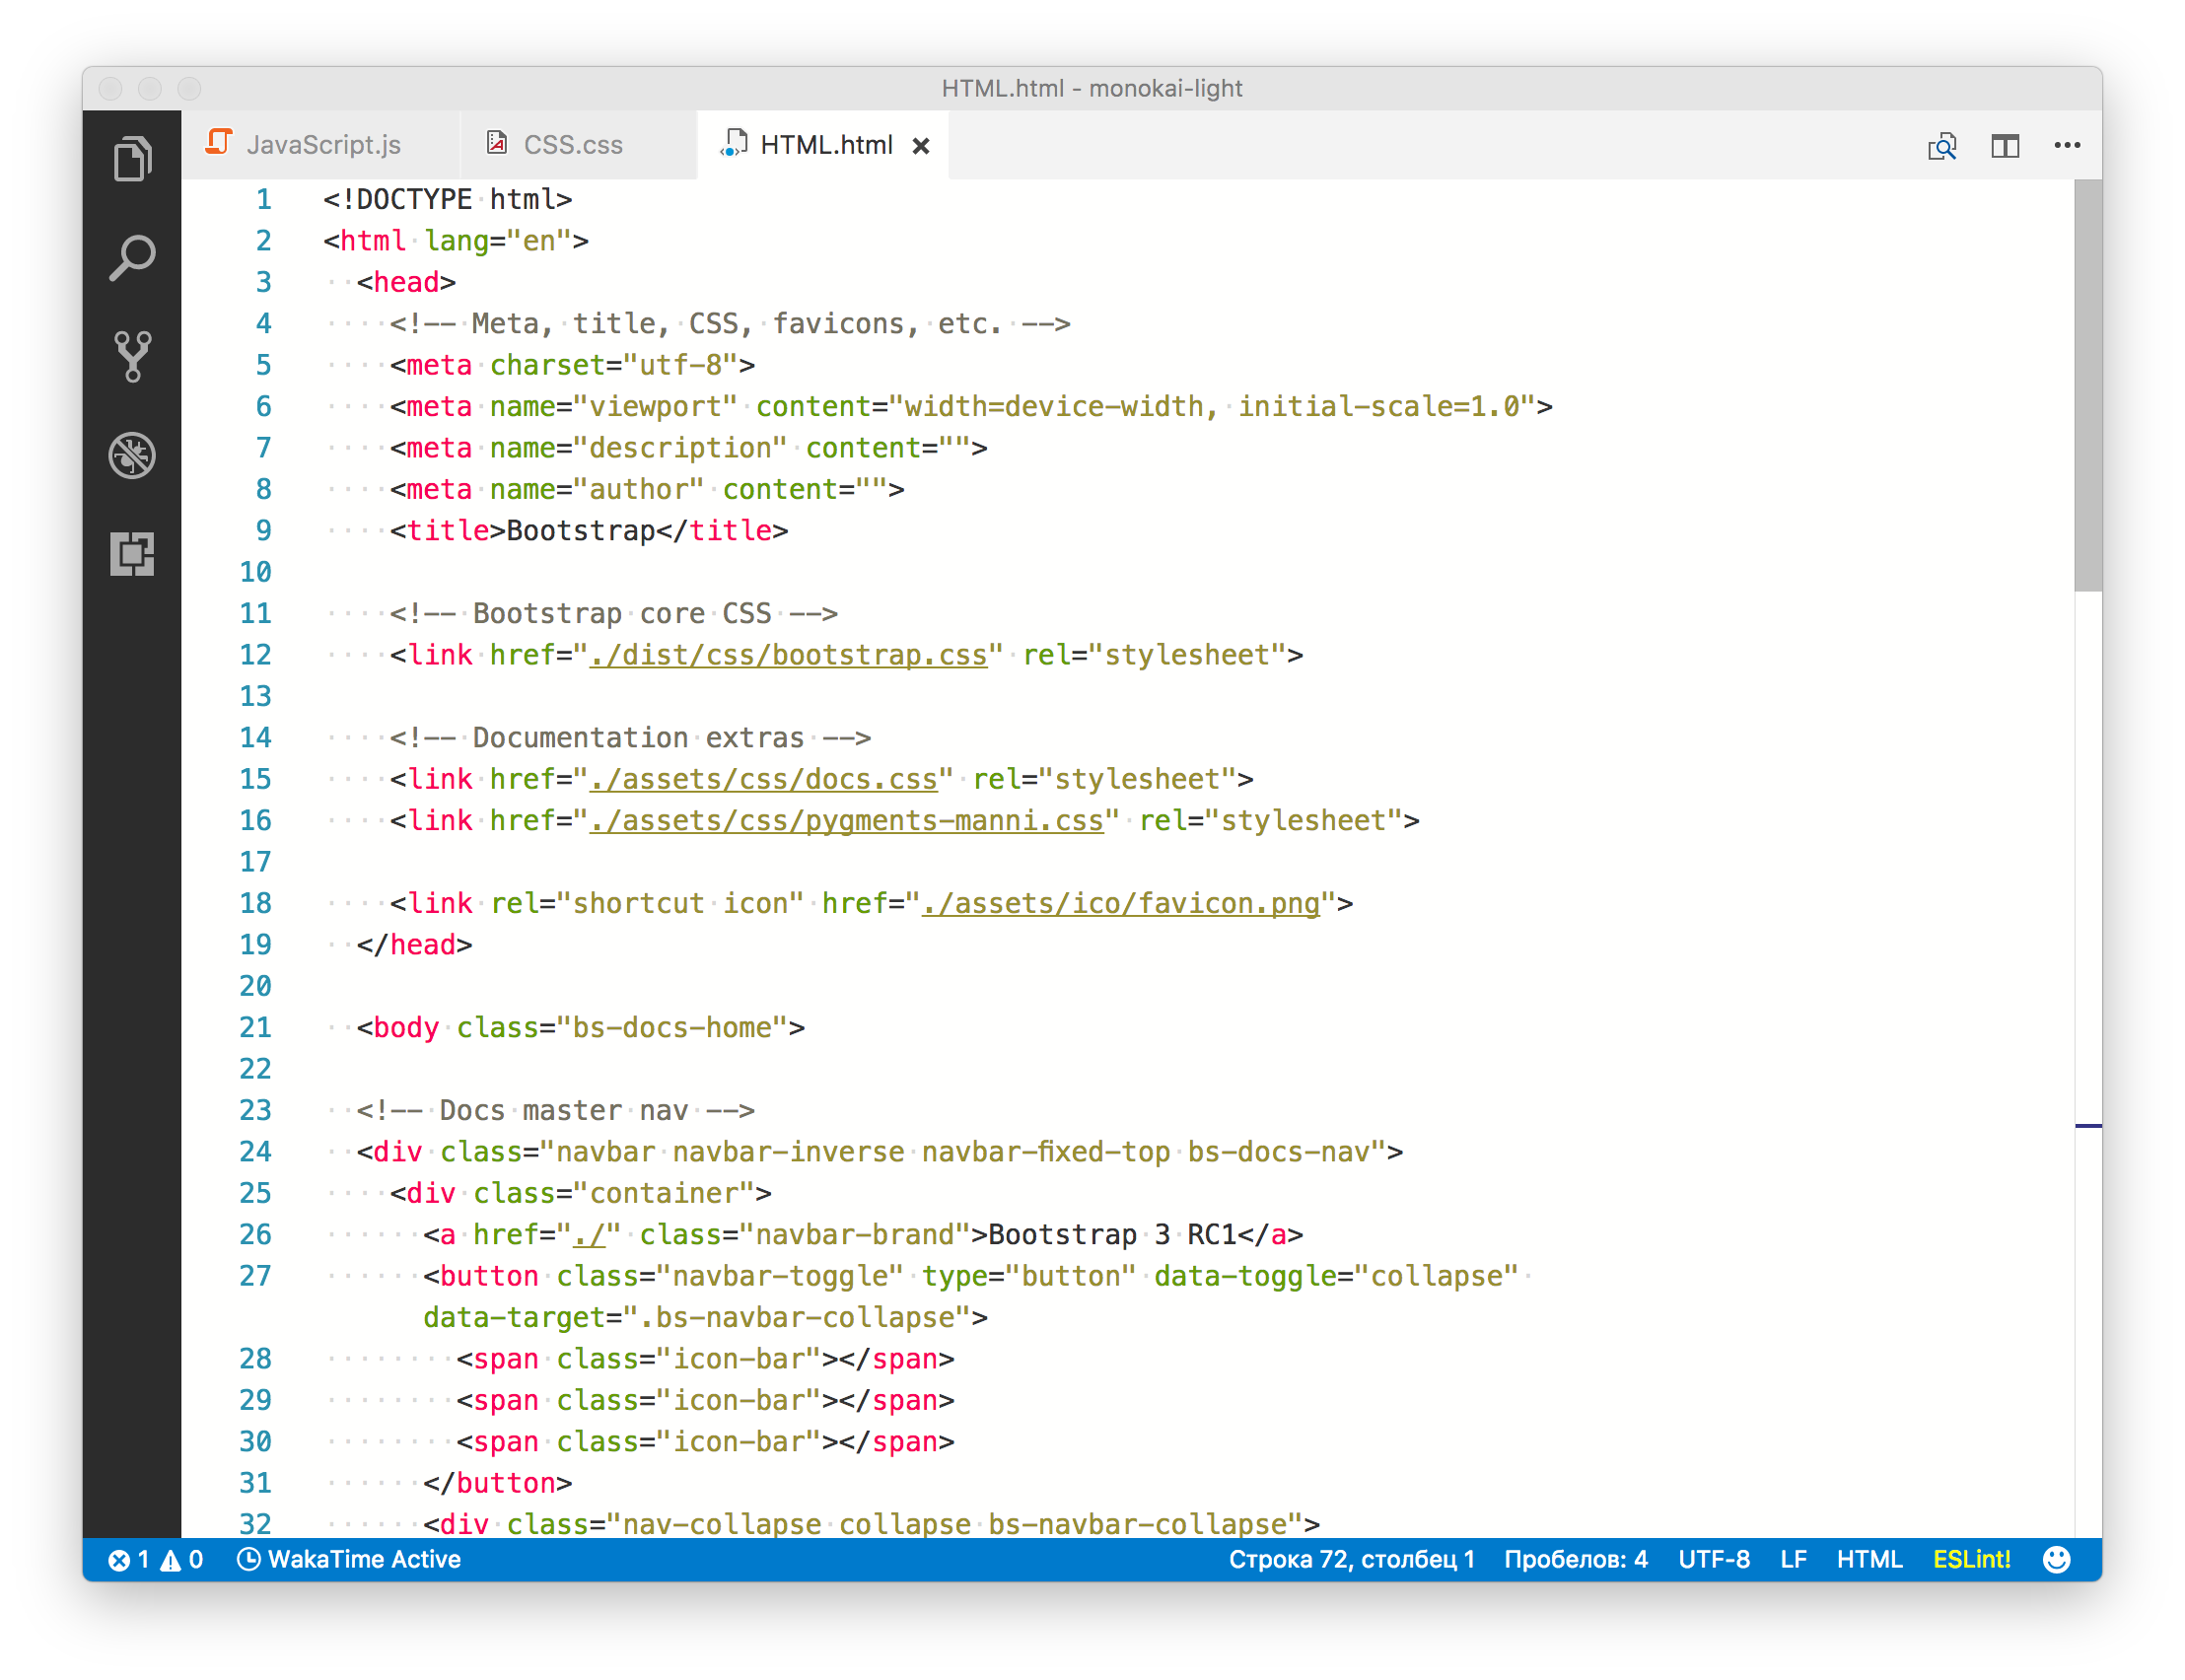This screenshot has width=2185, height=1680.
Task: Follow the ./dist/css/bootstrap.css link
Action: click(x=787, y=655)
